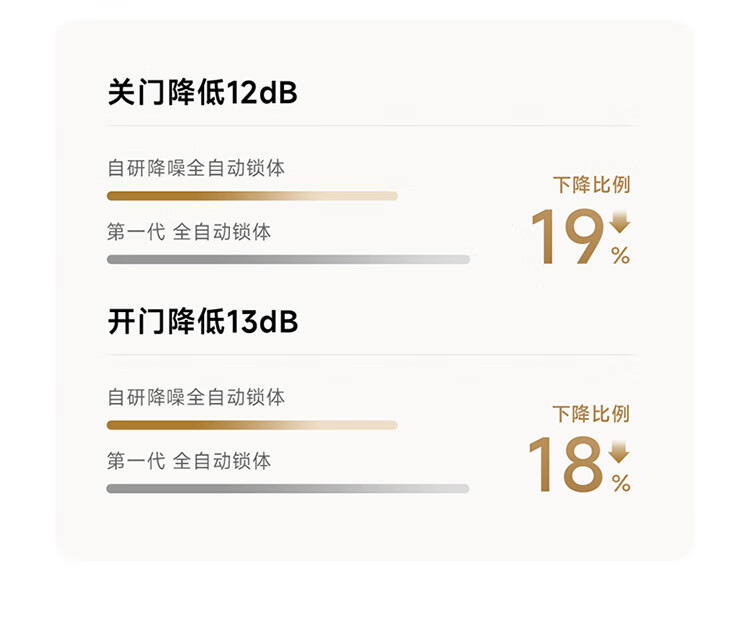Viewport: 750px width, 630px height.
Task: Click the gold bar under 关门降低12dB
Action: 252,196
